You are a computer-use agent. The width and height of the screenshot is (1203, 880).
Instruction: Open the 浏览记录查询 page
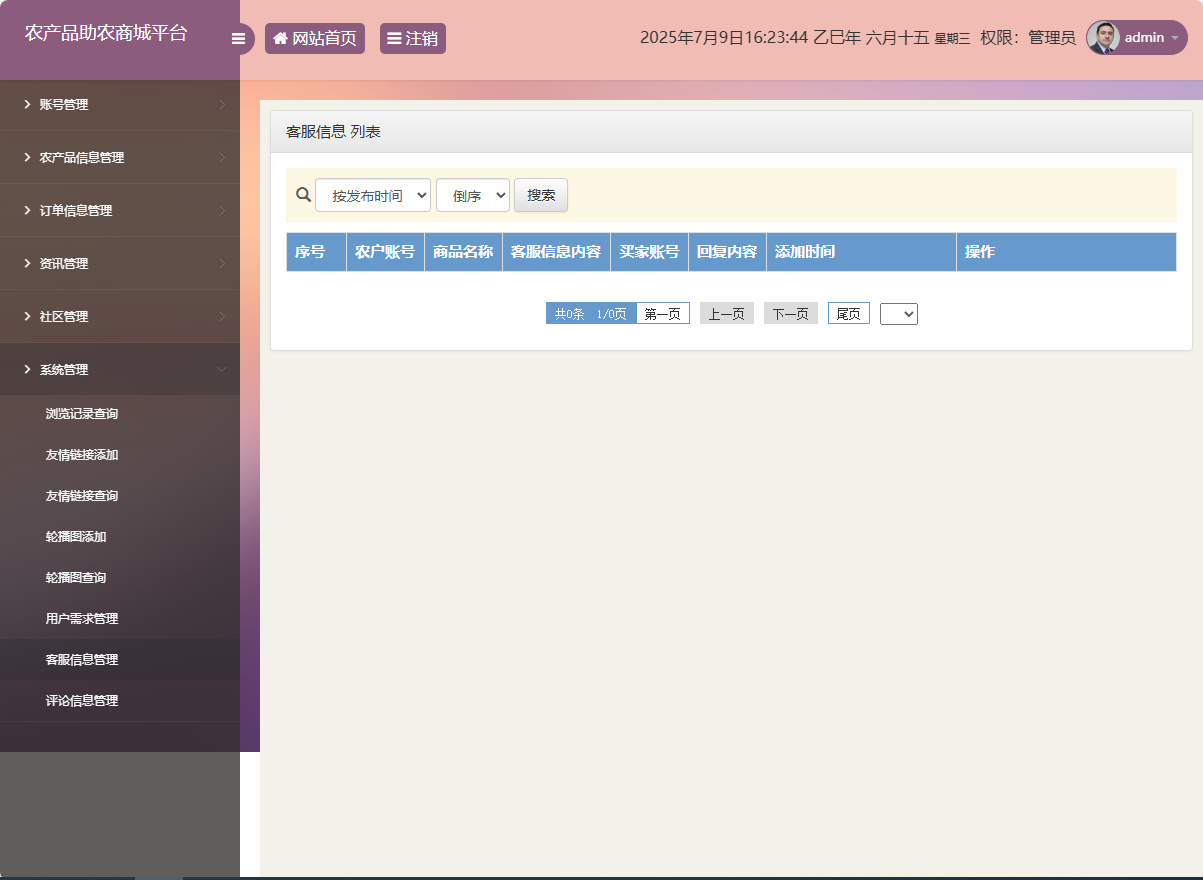(81, 413)
